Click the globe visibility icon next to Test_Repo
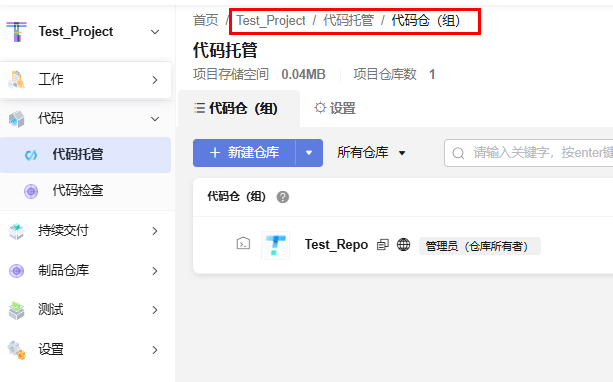The width and height of the screenshot is (613, 382). click(x=403, y=244)
